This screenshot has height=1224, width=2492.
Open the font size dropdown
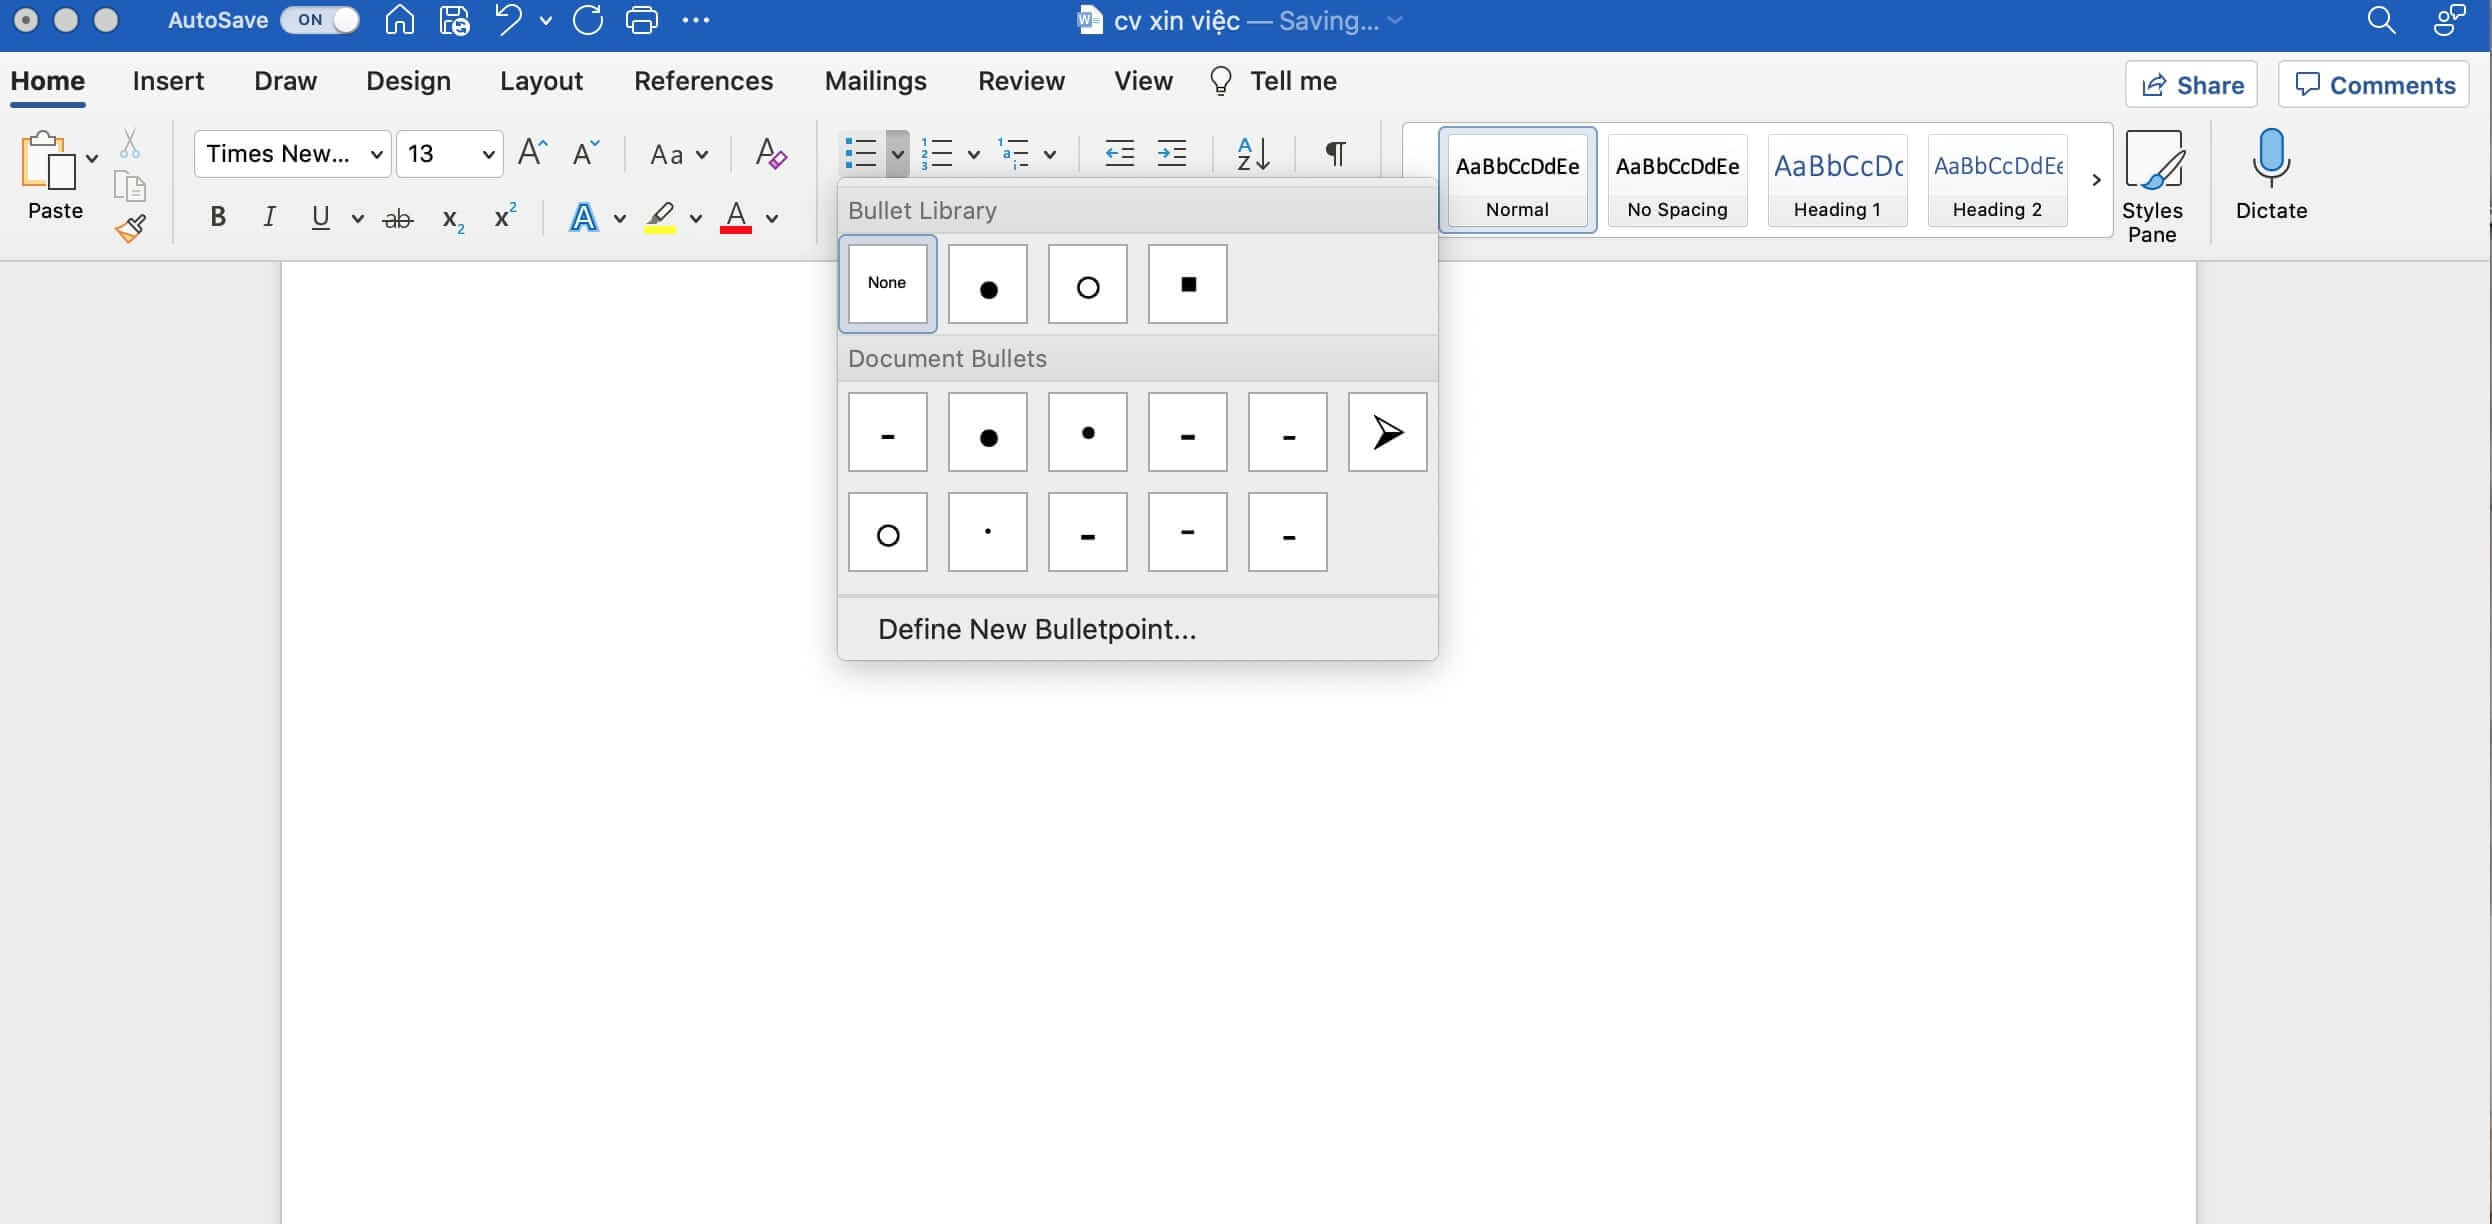click(488, 154)
